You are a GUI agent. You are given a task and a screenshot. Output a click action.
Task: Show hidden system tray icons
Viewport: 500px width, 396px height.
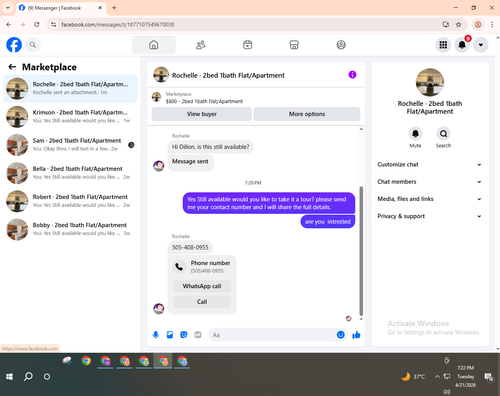point(437,377)
